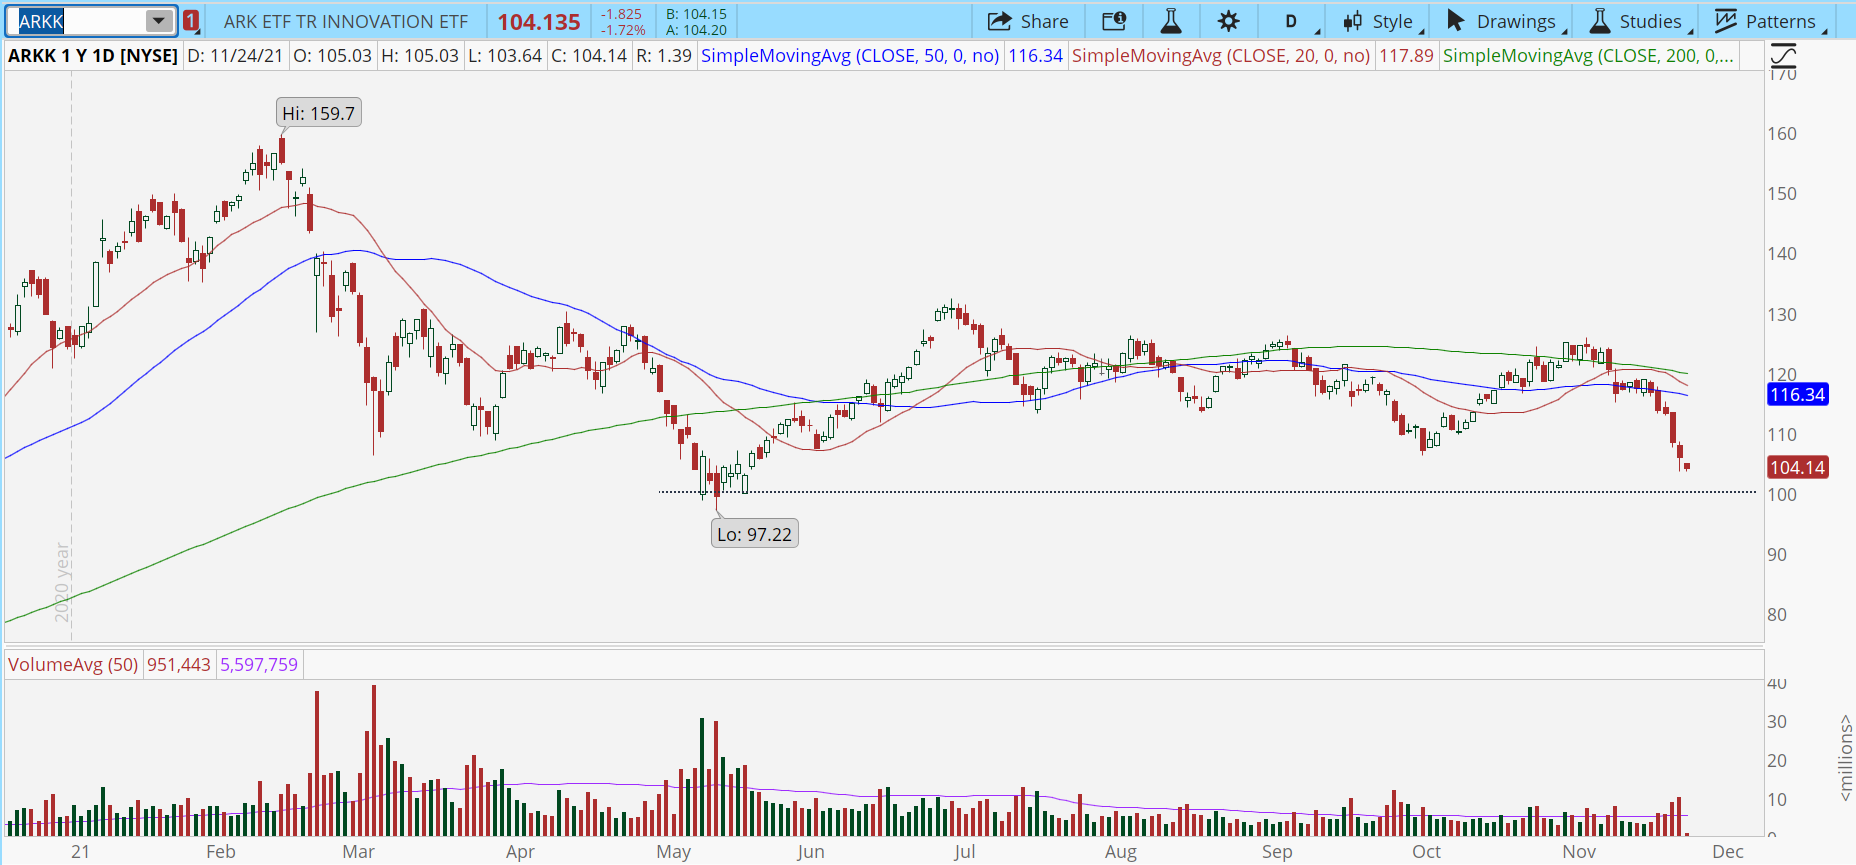Open the Patterns dropdown menu
This screenshot has height=865, width=1856.
pyautogui.click(x=1771, y=21)
